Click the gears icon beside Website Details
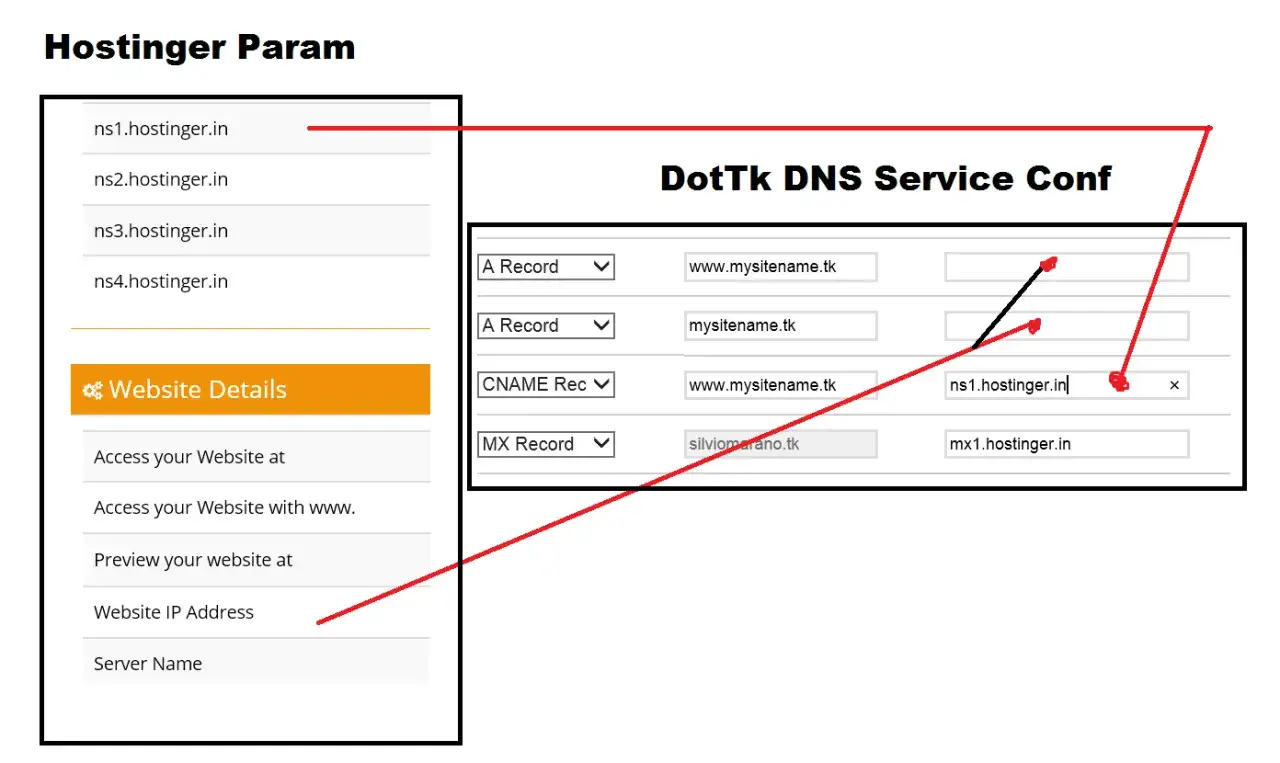The height and width of the screenshot is (763, 1280). coord(93,391)
